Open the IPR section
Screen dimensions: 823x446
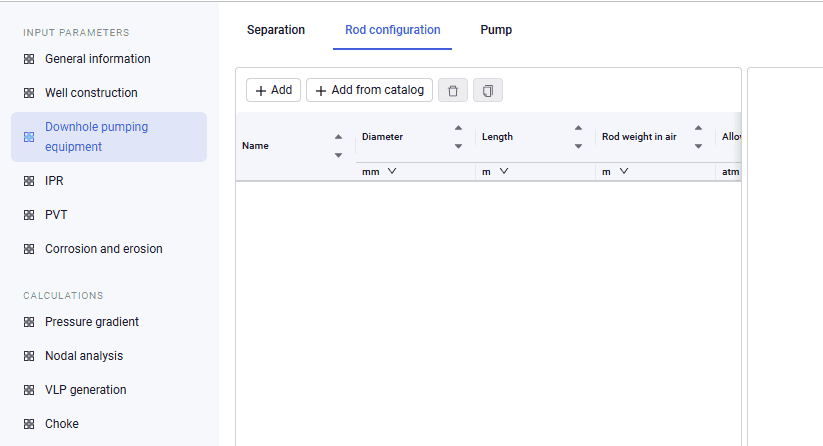coord(54,181)
